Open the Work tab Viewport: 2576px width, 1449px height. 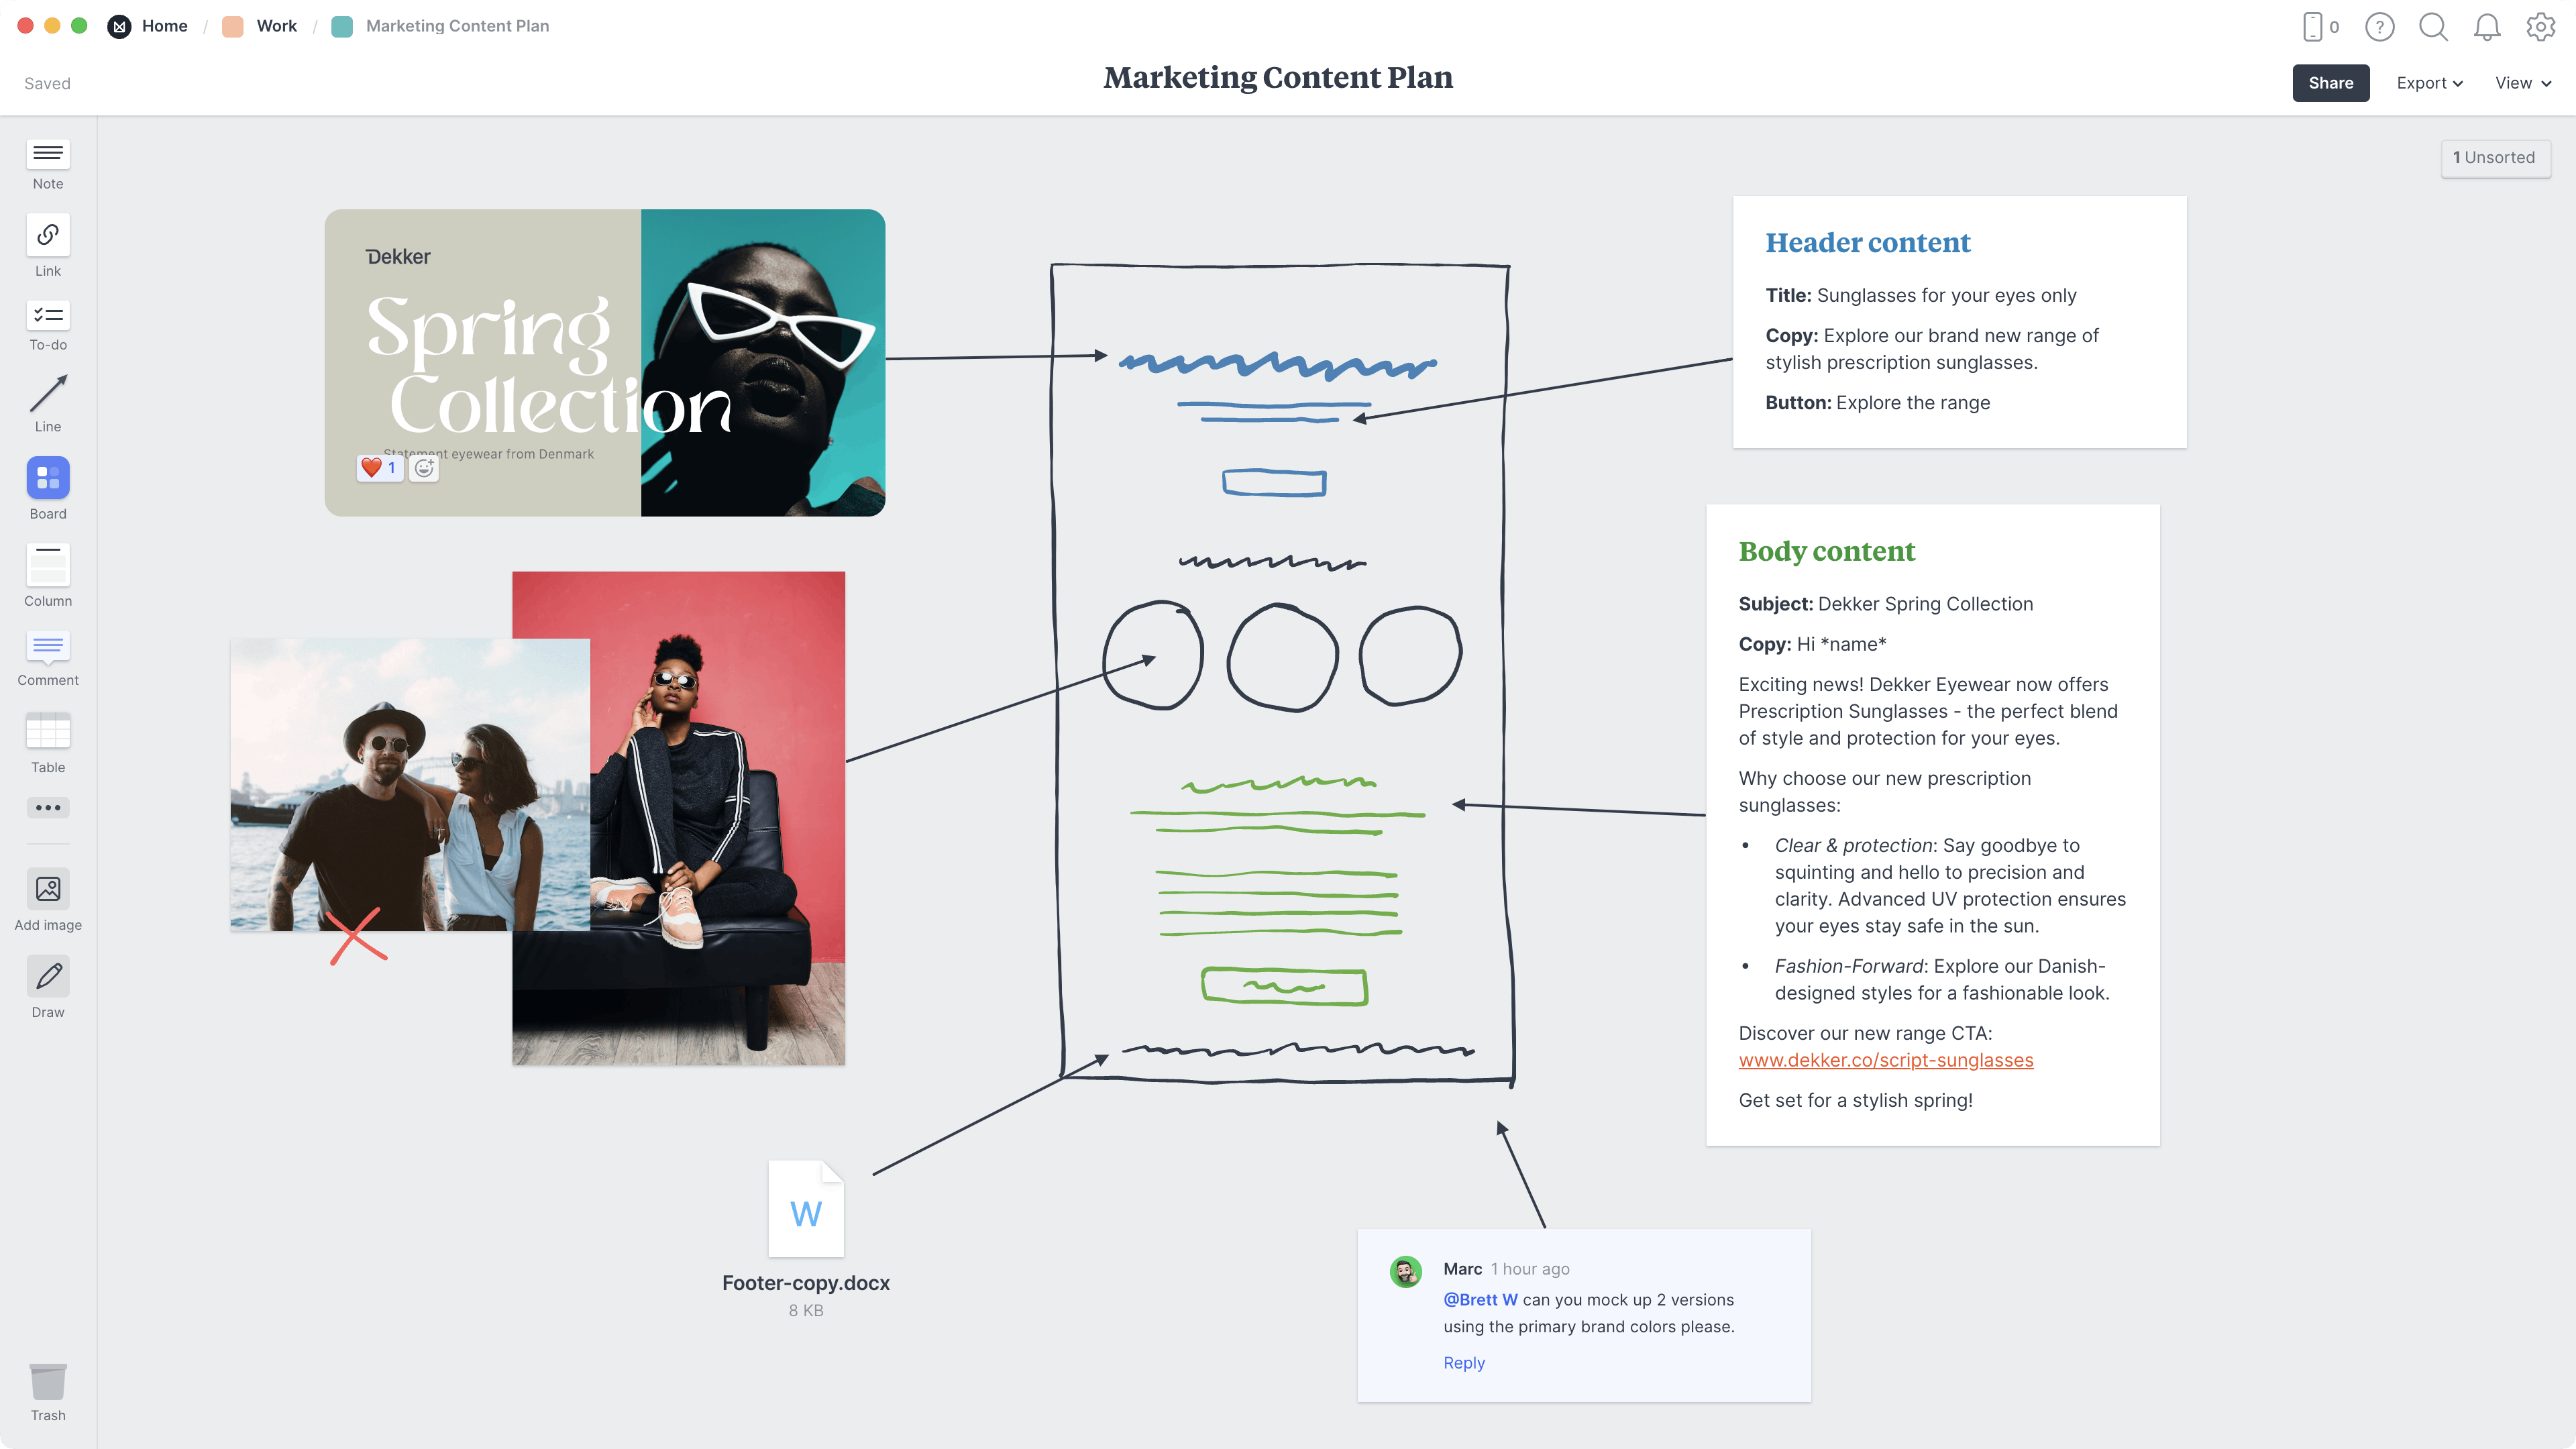[274, 25]
